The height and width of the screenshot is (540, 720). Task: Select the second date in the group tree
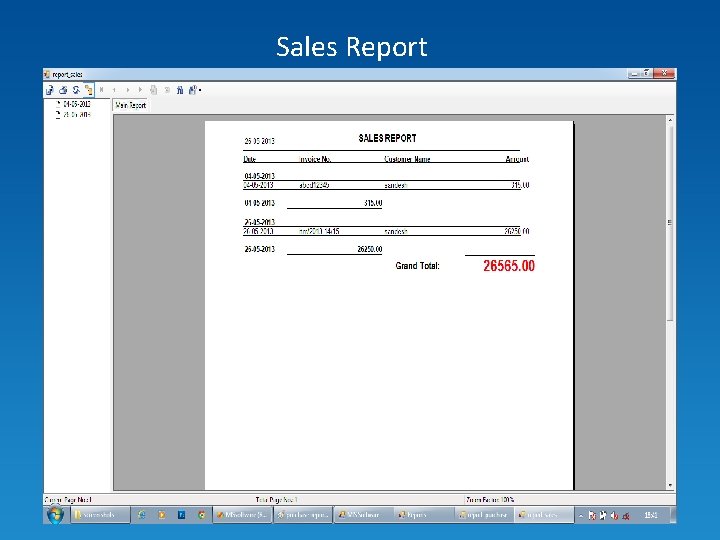tap(77, 114)
